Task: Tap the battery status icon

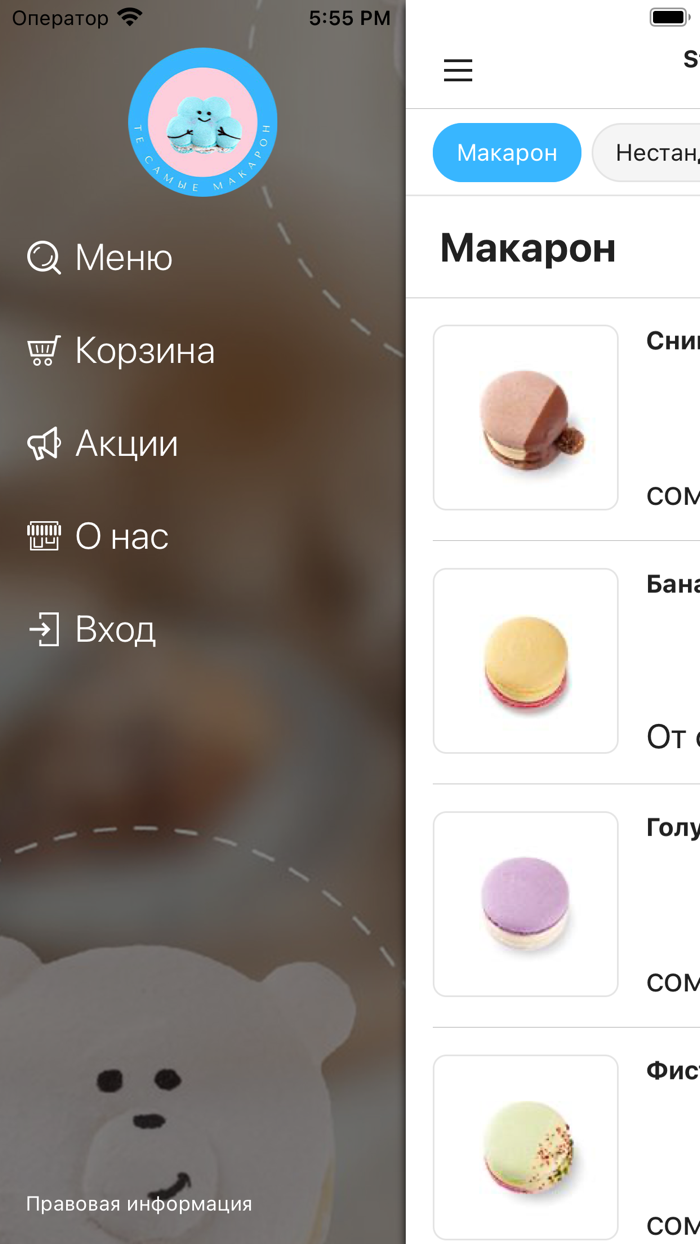Action: pos(671,17)
